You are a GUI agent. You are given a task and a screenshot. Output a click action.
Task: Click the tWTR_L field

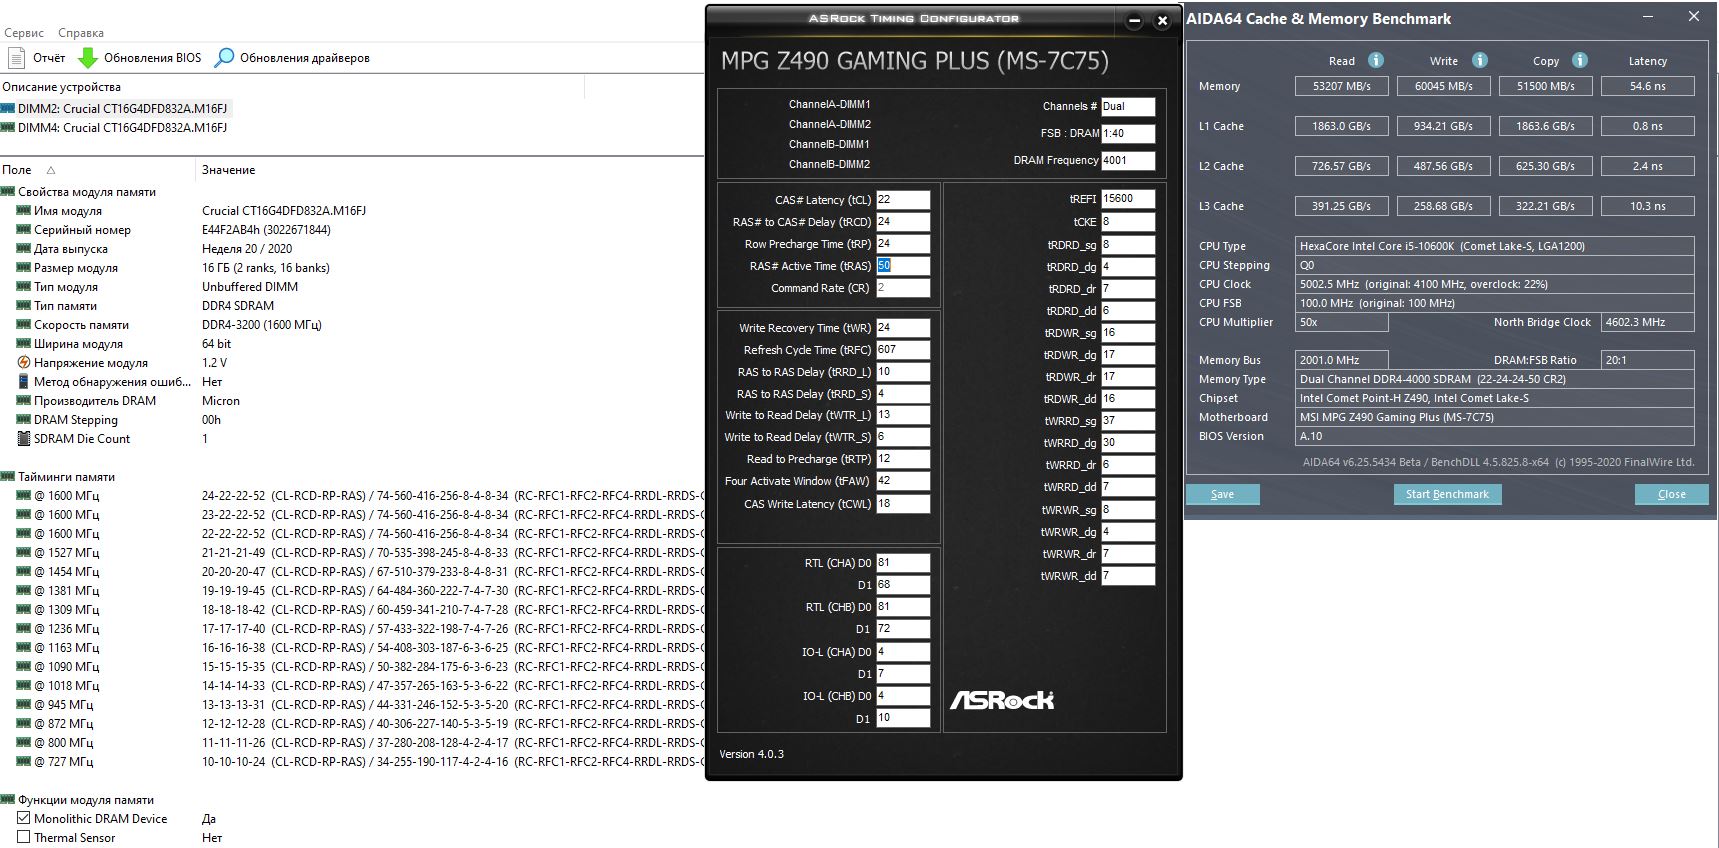pos(903,415)
